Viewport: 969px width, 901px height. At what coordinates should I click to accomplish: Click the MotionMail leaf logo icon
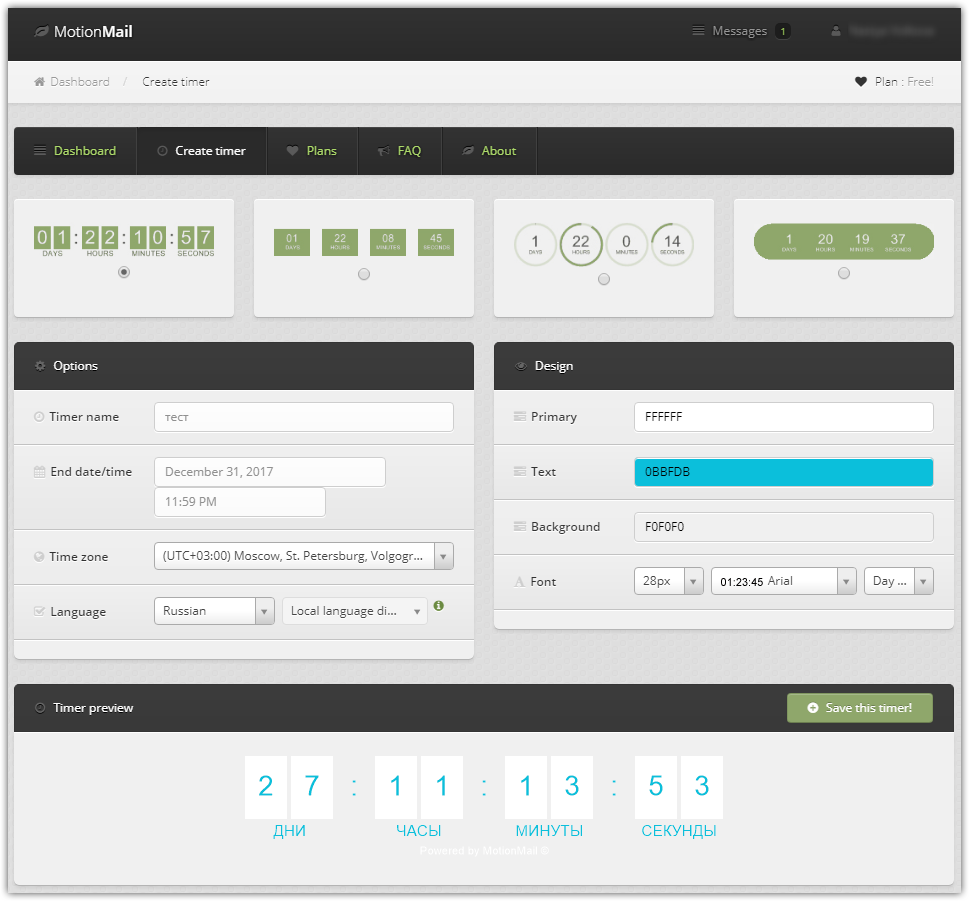click(x=41, y=32)
